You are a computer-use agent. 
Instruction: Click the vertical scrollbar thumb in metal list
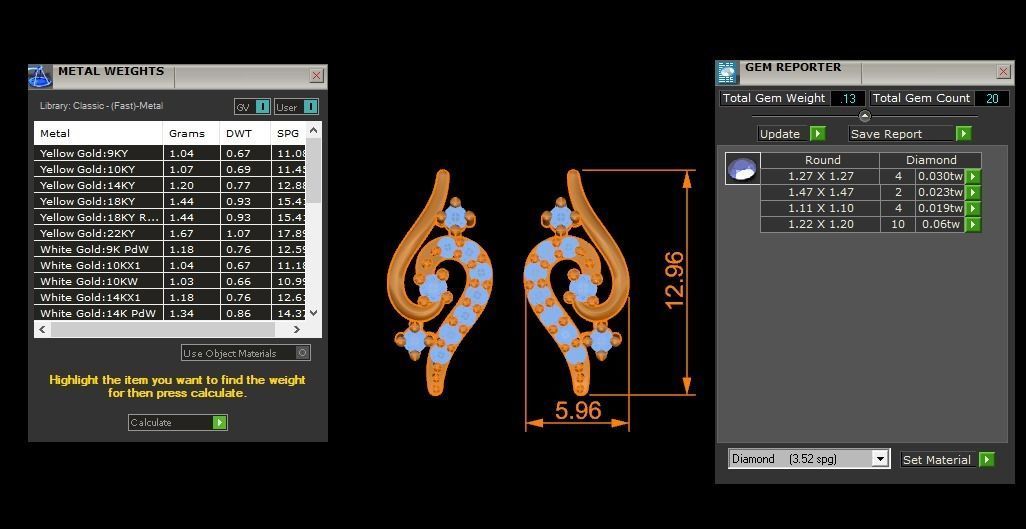(x=313, y=170)
